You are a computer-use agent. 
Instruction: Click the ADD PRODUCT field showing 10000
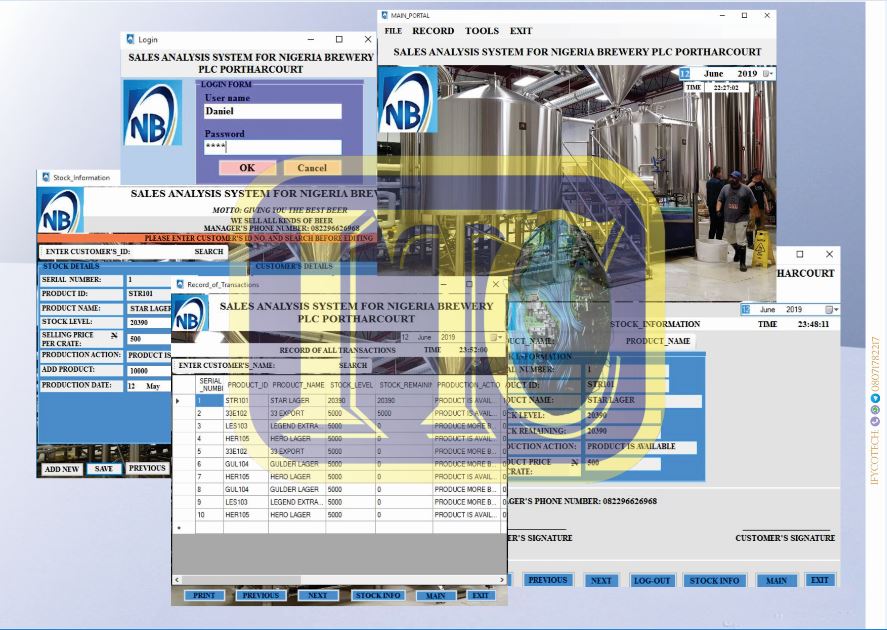[x=148, y=371]
